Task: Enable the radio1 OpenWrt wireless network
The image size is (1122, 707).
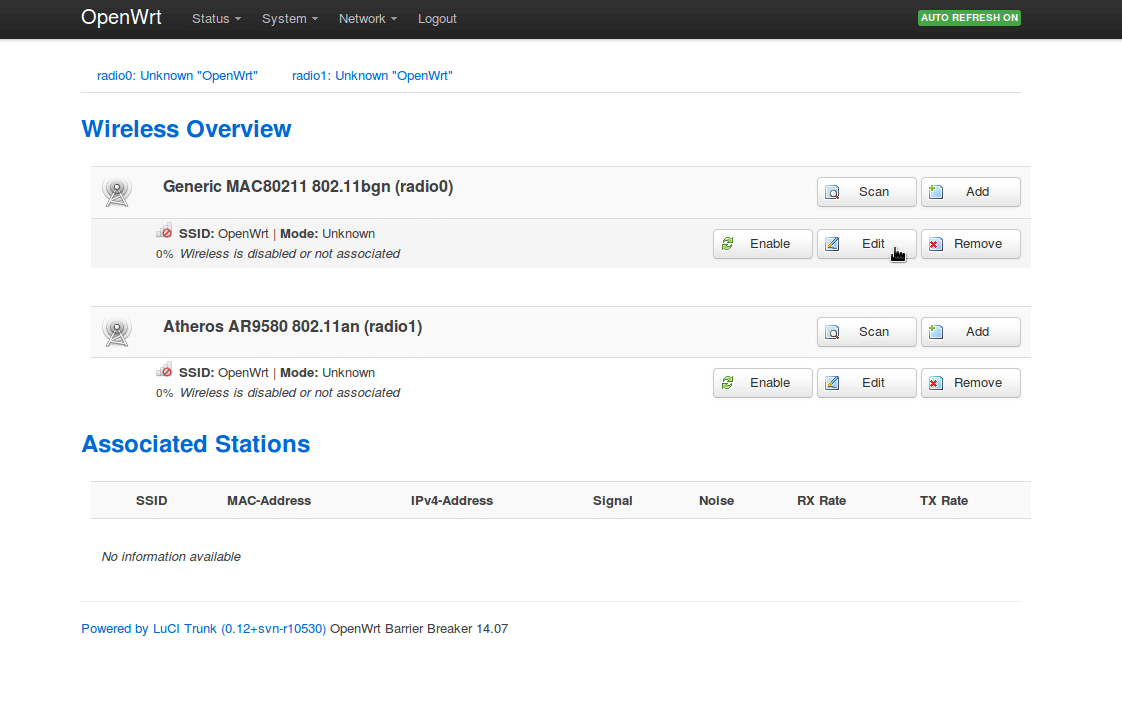Action: [x=762, y=383]
